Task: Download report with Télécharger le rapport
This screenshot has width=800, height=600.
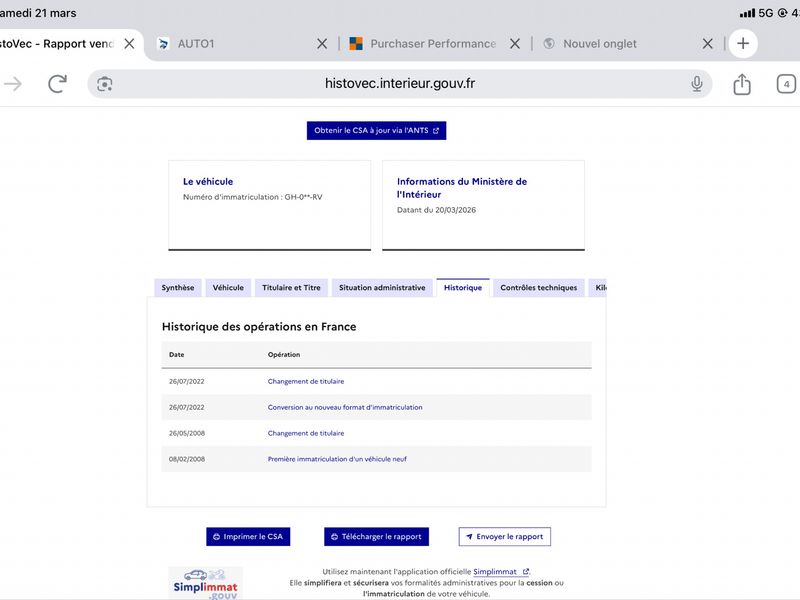Action: point(376,537)
